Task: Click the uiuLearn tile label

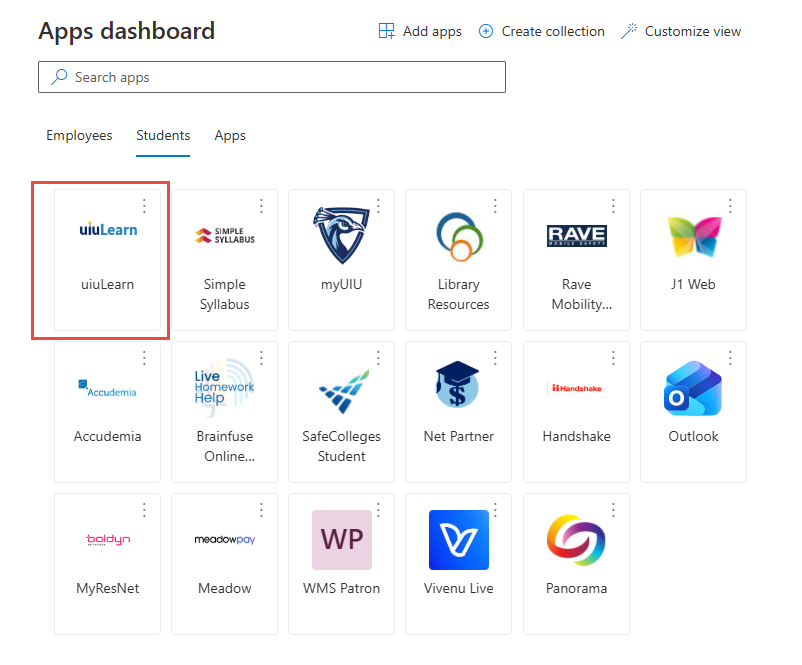Action: tap(107, 284)
